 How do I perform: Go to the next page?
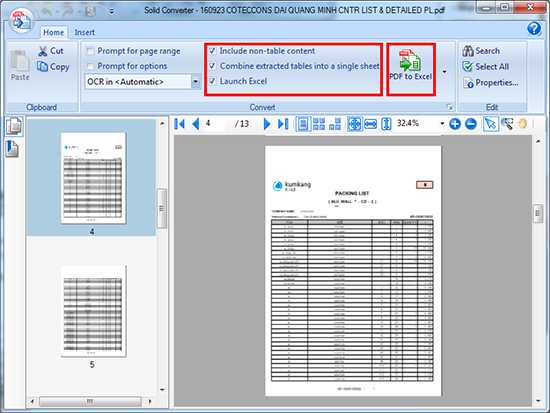(x=267, y=124)
